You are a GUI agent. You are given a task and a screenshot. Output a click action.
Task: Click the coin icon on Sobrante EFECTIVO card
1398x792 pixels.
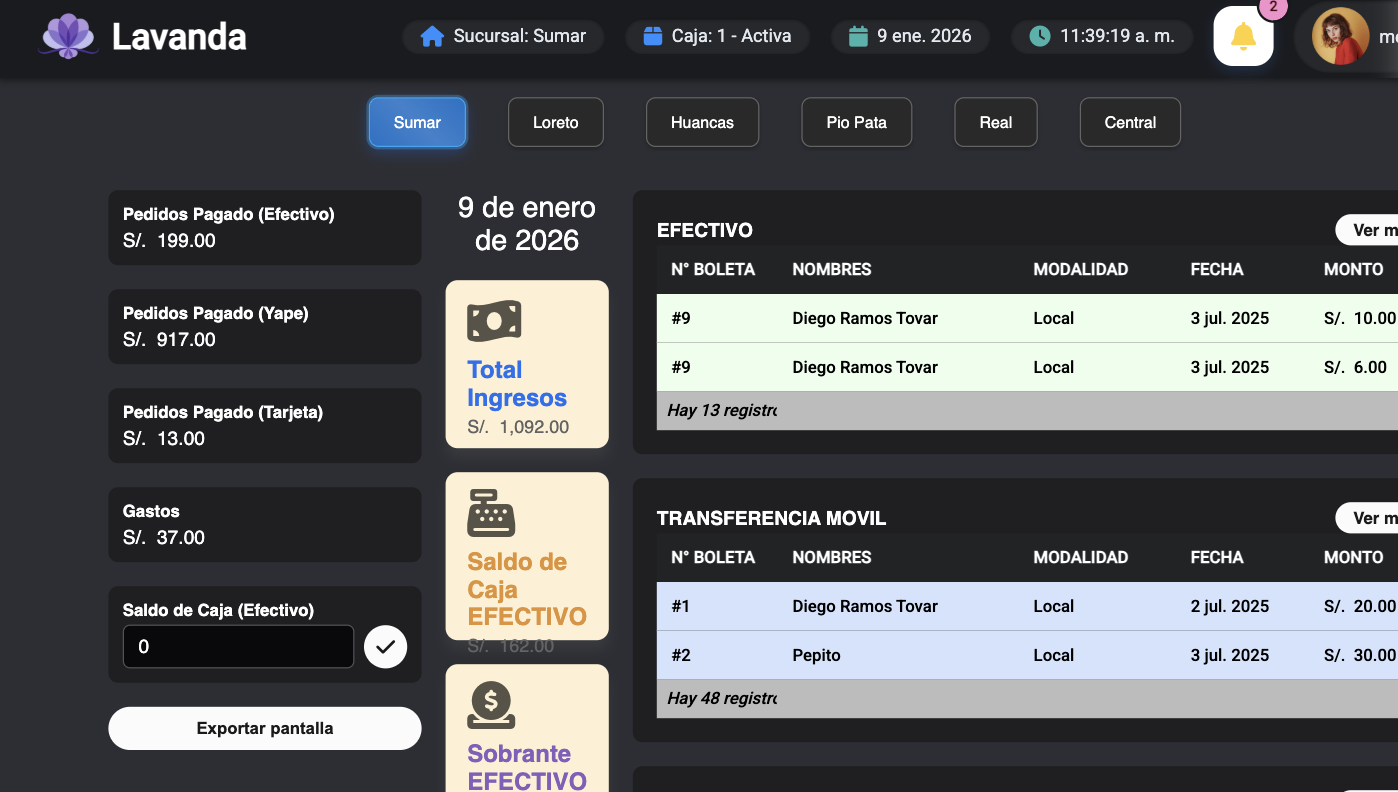point(491,705)
